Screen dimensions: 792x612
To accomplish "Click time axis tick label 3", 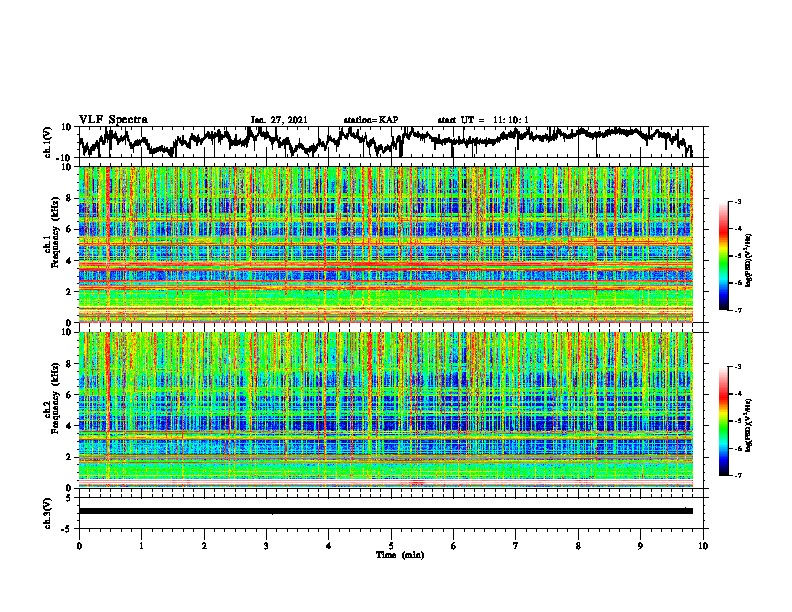I will coord(266,546).
